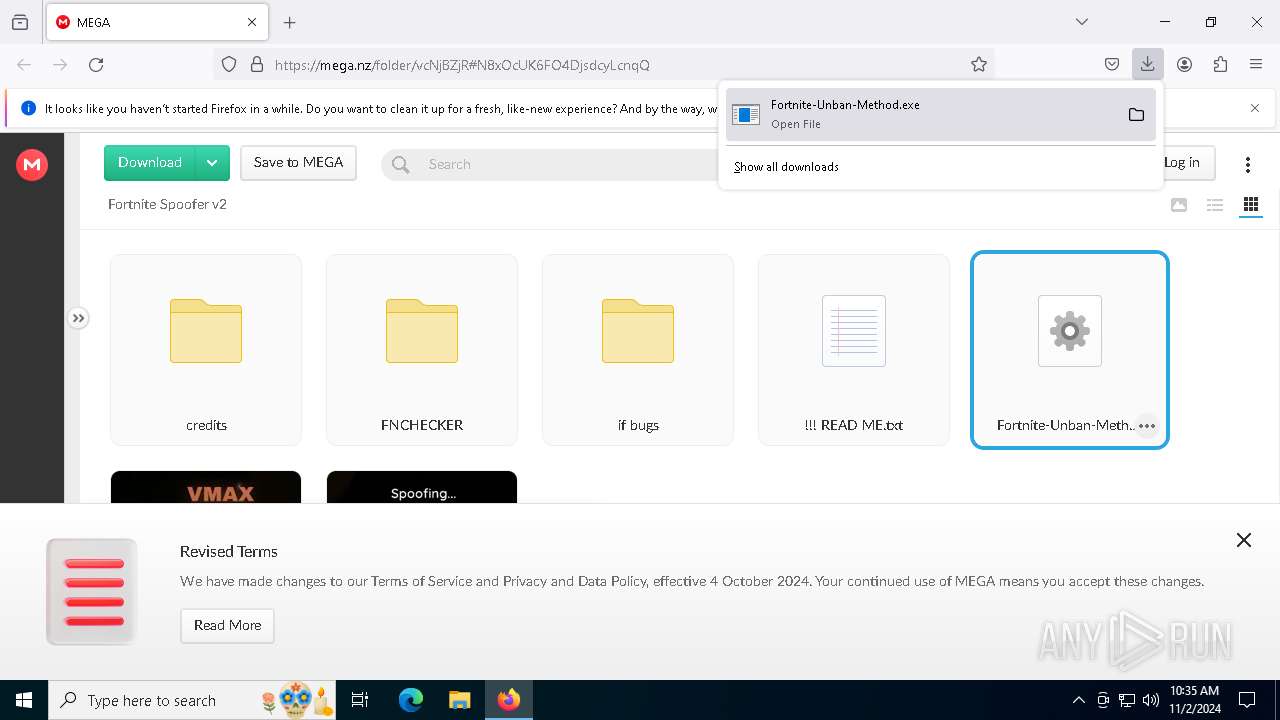Show download in containing folder
This screenshot has height=720, width=1280.
(1136, 114)
